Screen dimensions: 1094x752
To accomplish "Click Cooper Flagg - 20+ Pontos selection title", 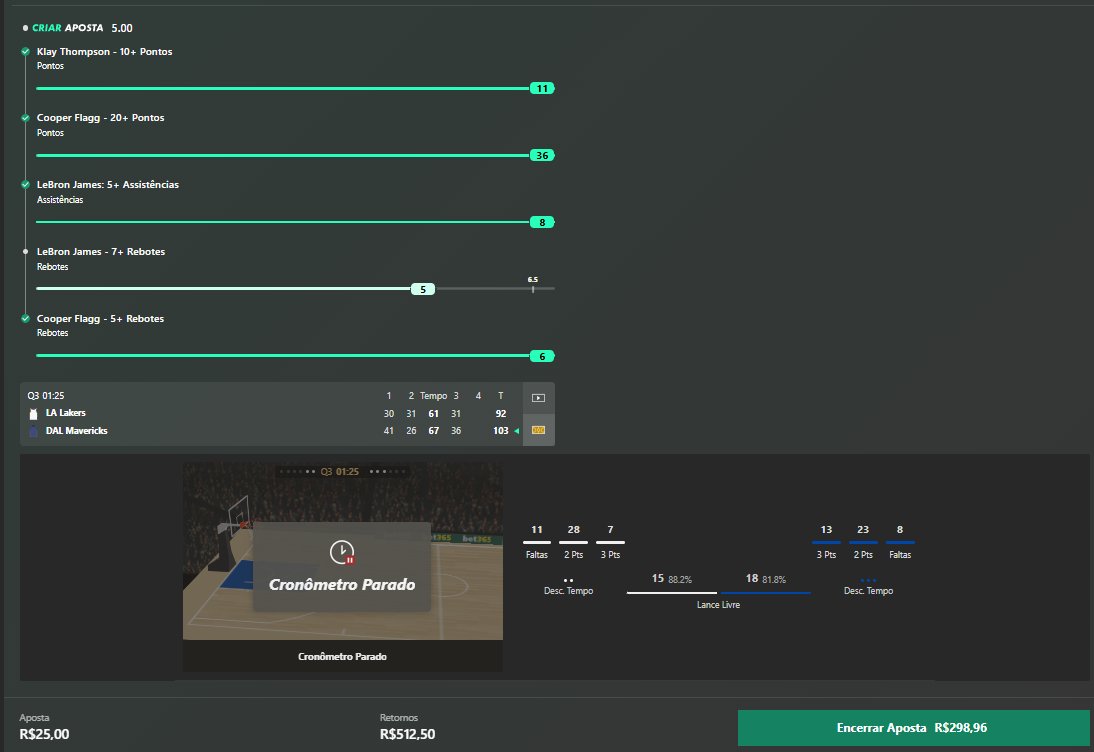I will 100,118.
